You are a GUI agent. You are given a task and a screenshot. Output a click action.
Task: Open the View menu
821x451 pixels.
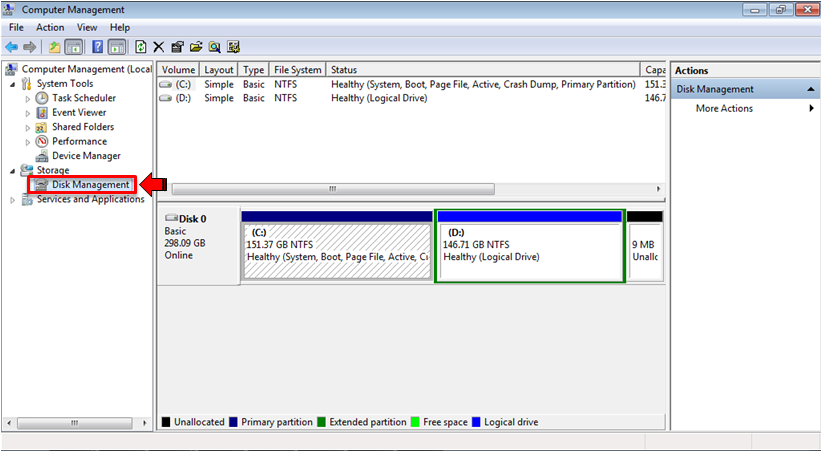pos(87,27)
